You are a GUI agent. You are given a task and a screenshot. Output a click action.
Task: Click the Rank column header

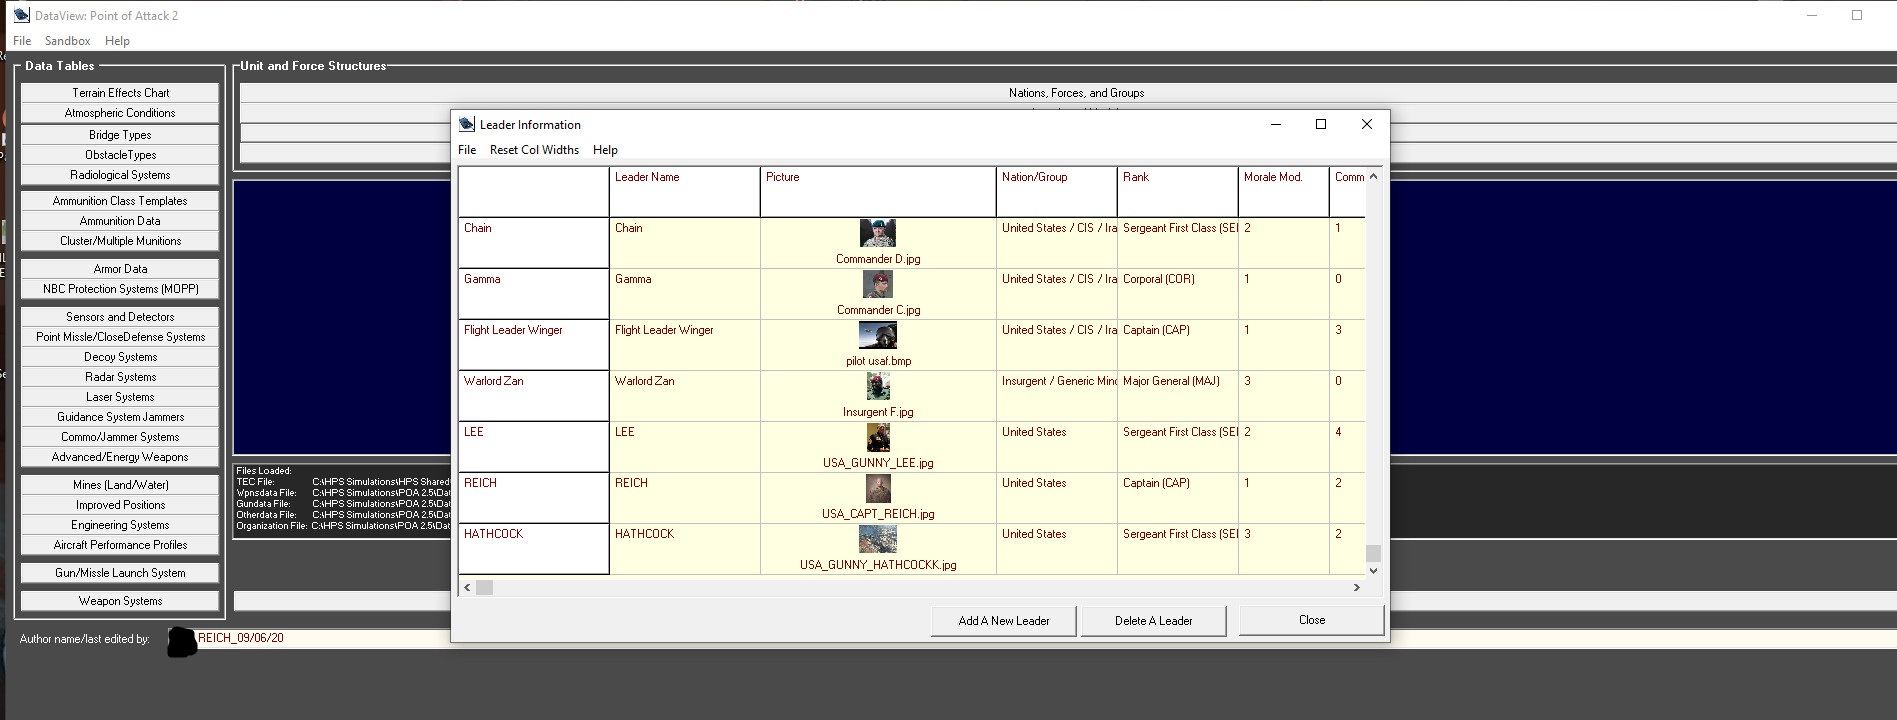pyautogui.click(x=1178, y=191)
